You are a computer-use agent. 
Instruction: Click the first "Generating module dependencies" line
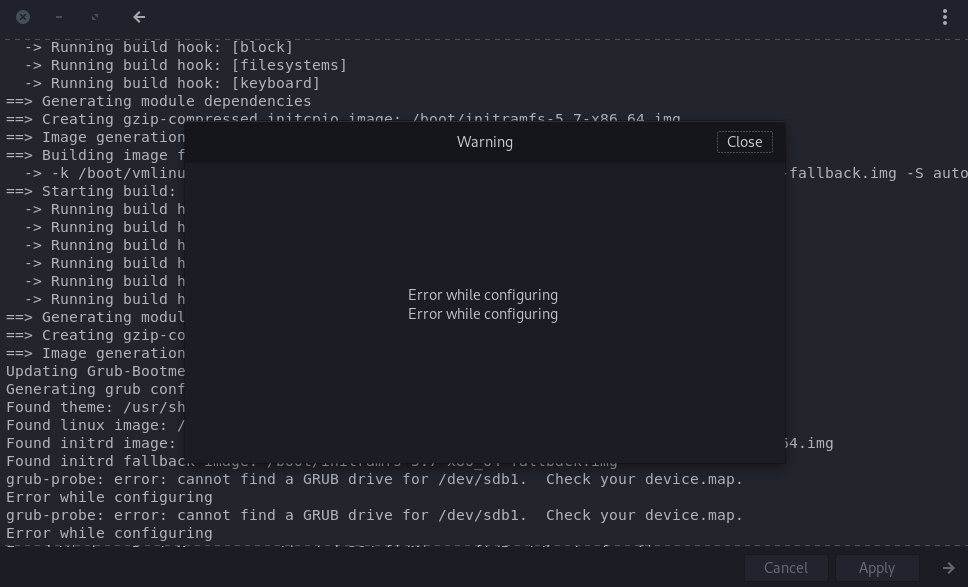click(x=158, y=101)
